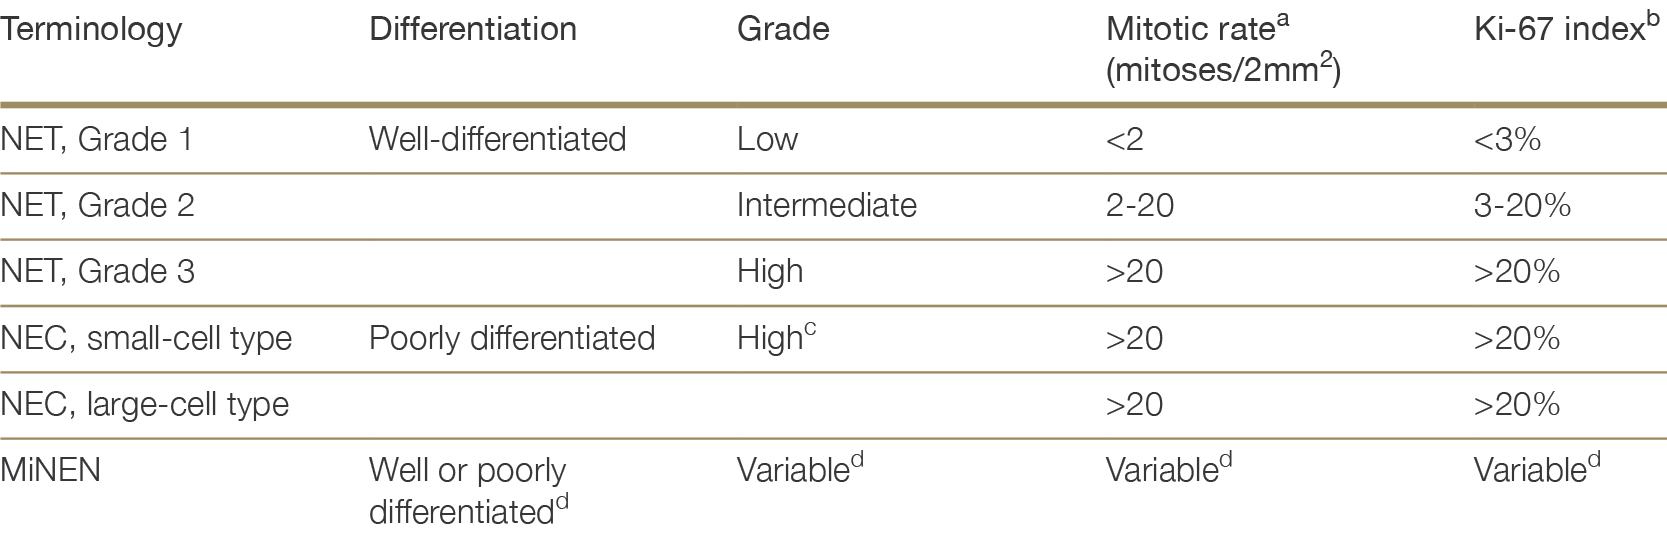Click the "3-20%" Ki-67 value
Screen dimensions: 1667x533
[1522, 205]
